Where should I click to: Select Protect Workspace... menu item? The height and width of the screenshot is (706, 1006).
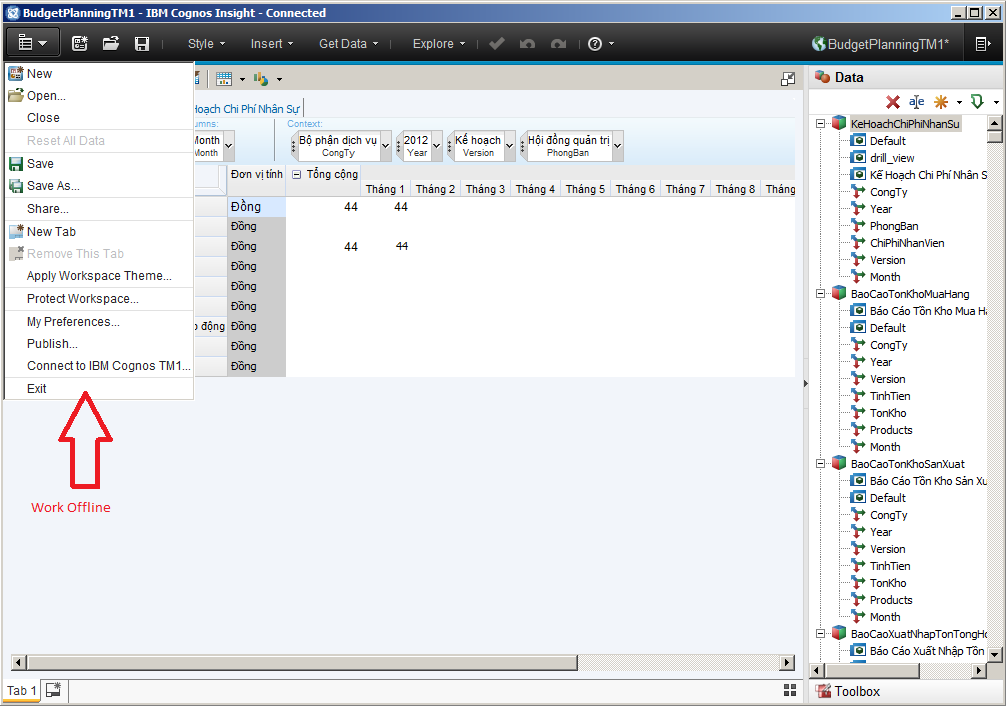point(99,298)
